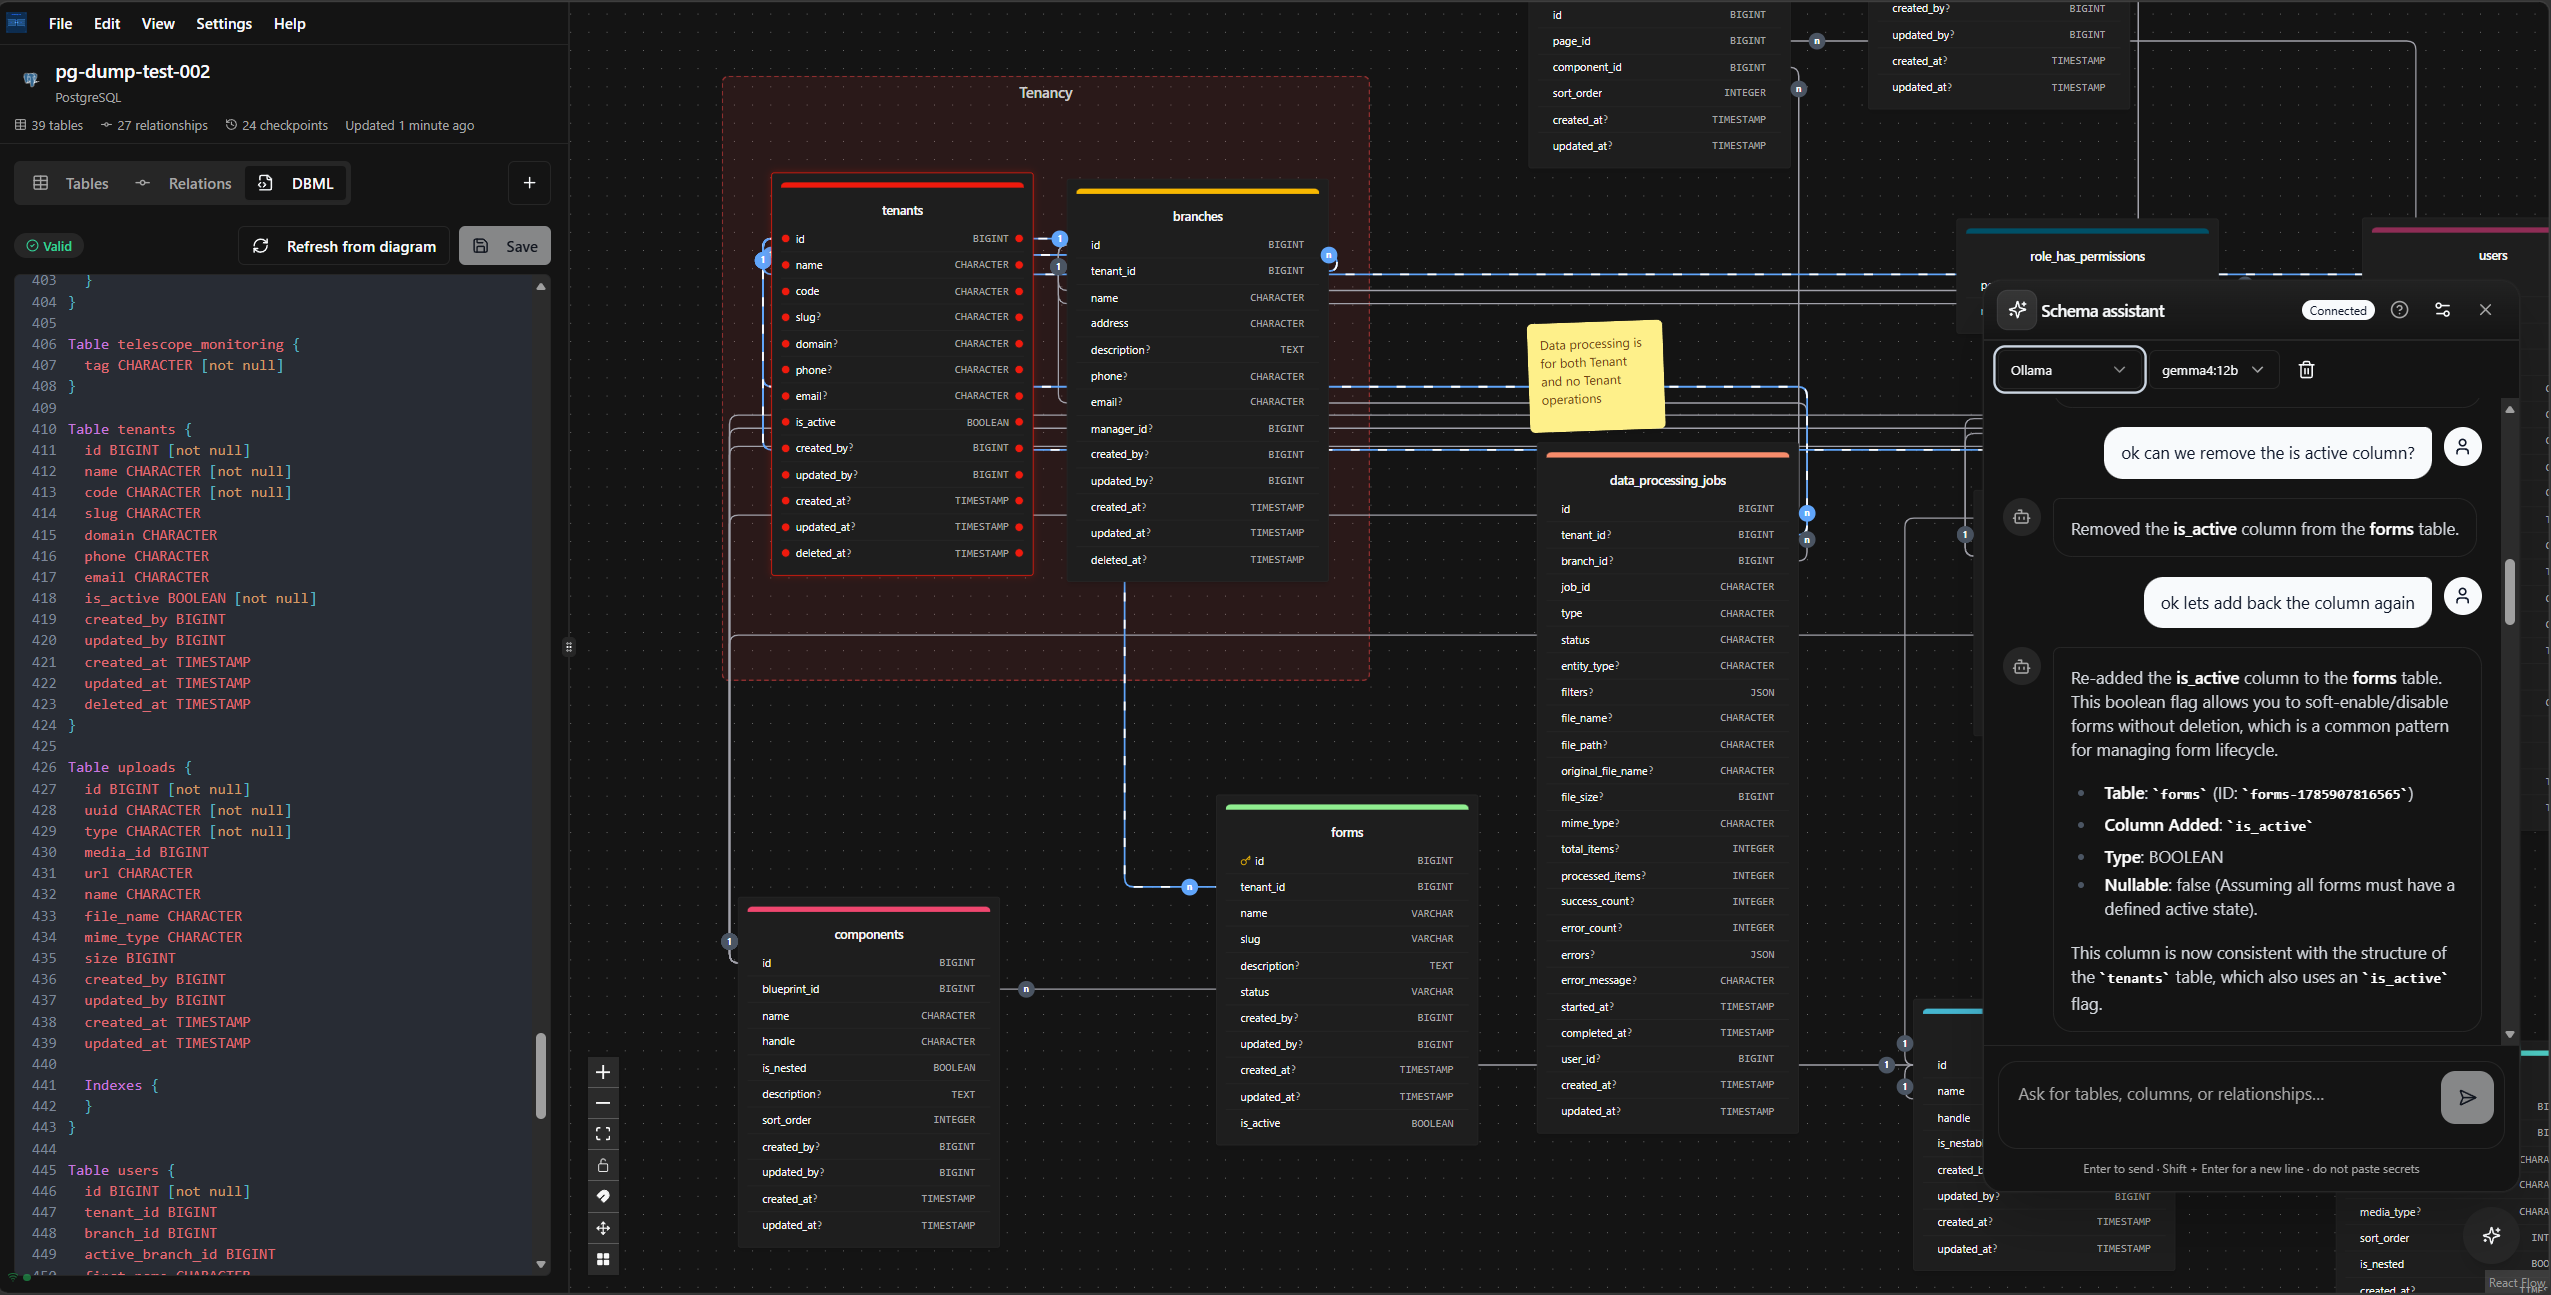The width and height of the screenshot is (2551, 1295).
Task: Open the Schema assistant help icon
Action: tap(2400, 310)
